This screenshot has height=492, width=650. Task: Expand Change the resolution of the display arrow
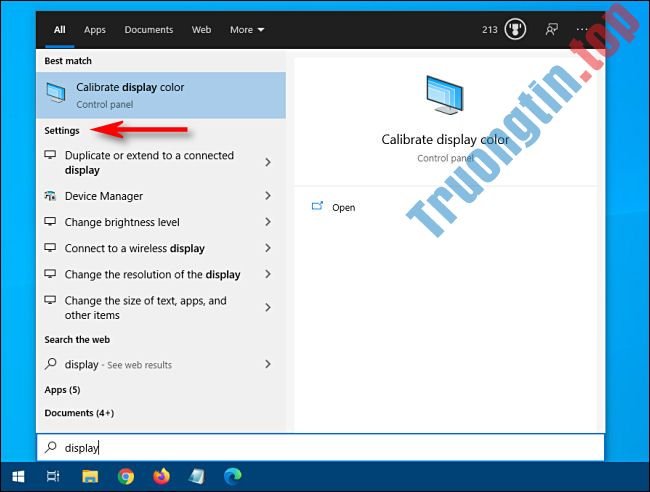(x=268, y=274)
